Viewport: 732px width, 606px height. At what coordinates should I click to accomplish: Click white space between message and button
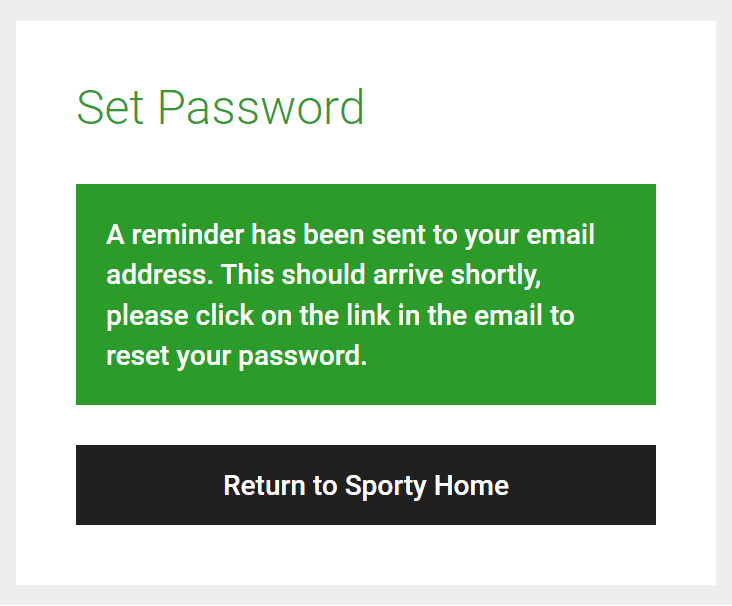pyautogui.click(x=366, y=425)
